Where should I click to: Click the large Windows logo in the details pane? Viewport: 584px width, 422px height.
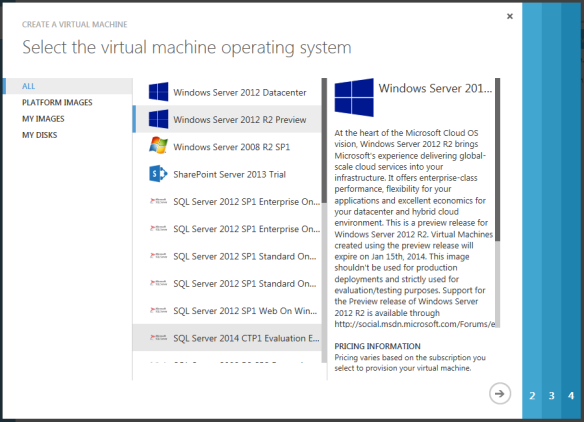click(x=354, y=98)
